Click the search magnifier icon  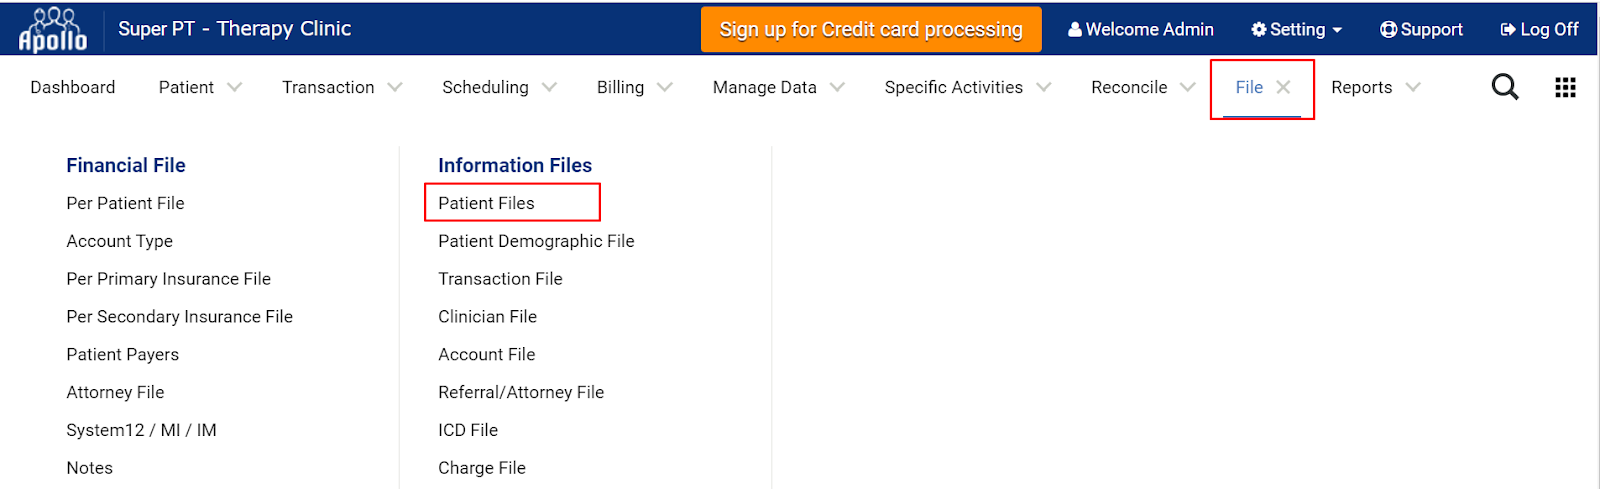tap(1505, 87)
